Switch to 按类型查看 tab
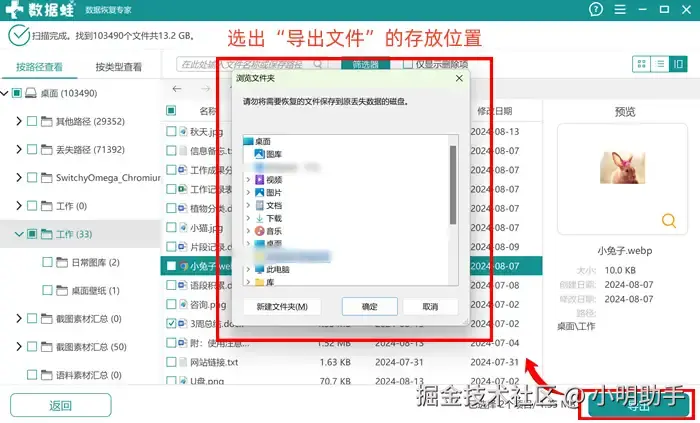This screenshot has width=700, height=423. [x=118, y=67]
